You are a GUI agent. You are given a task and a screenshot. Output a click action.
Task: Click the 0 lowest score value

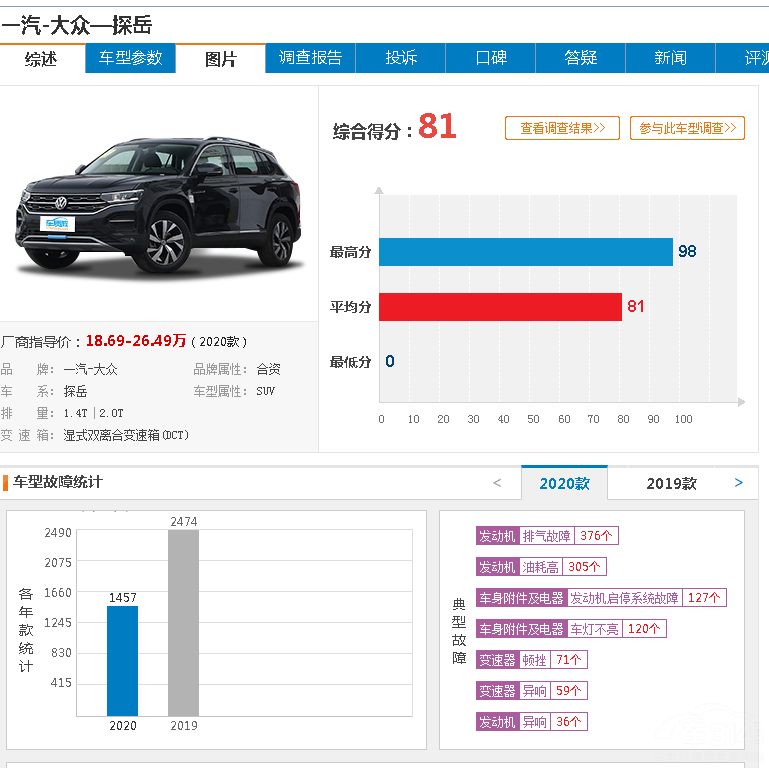(389, 361)
